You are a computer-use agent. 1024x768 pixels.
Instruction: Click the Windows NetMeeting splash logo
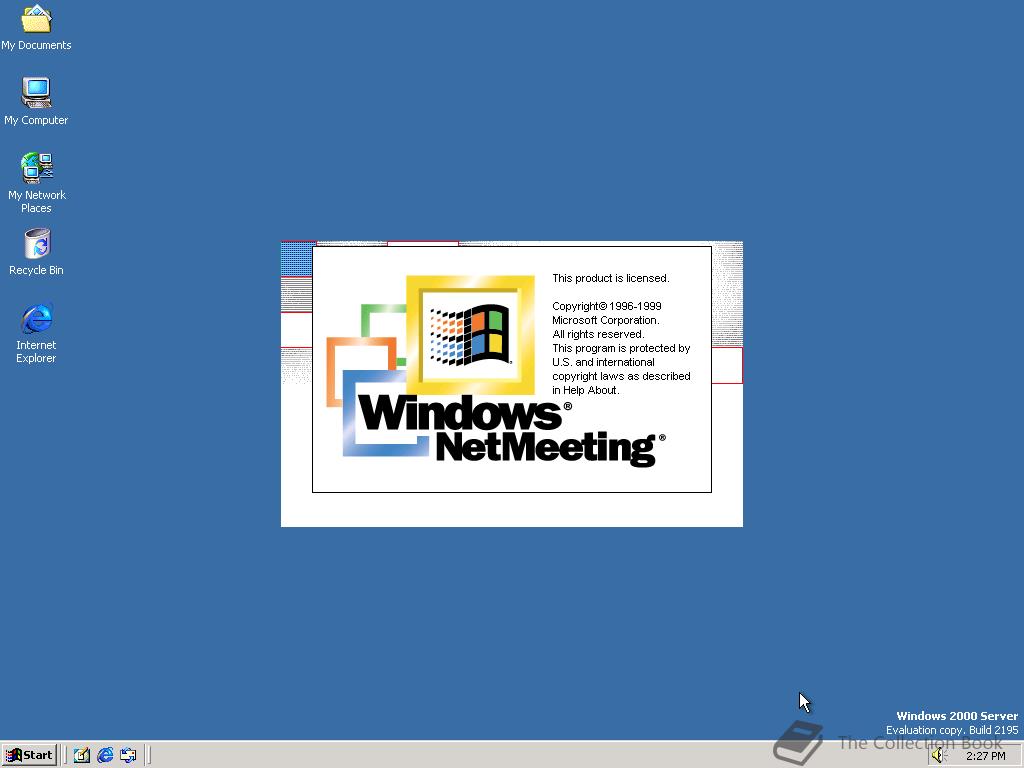tap(498, 370)
